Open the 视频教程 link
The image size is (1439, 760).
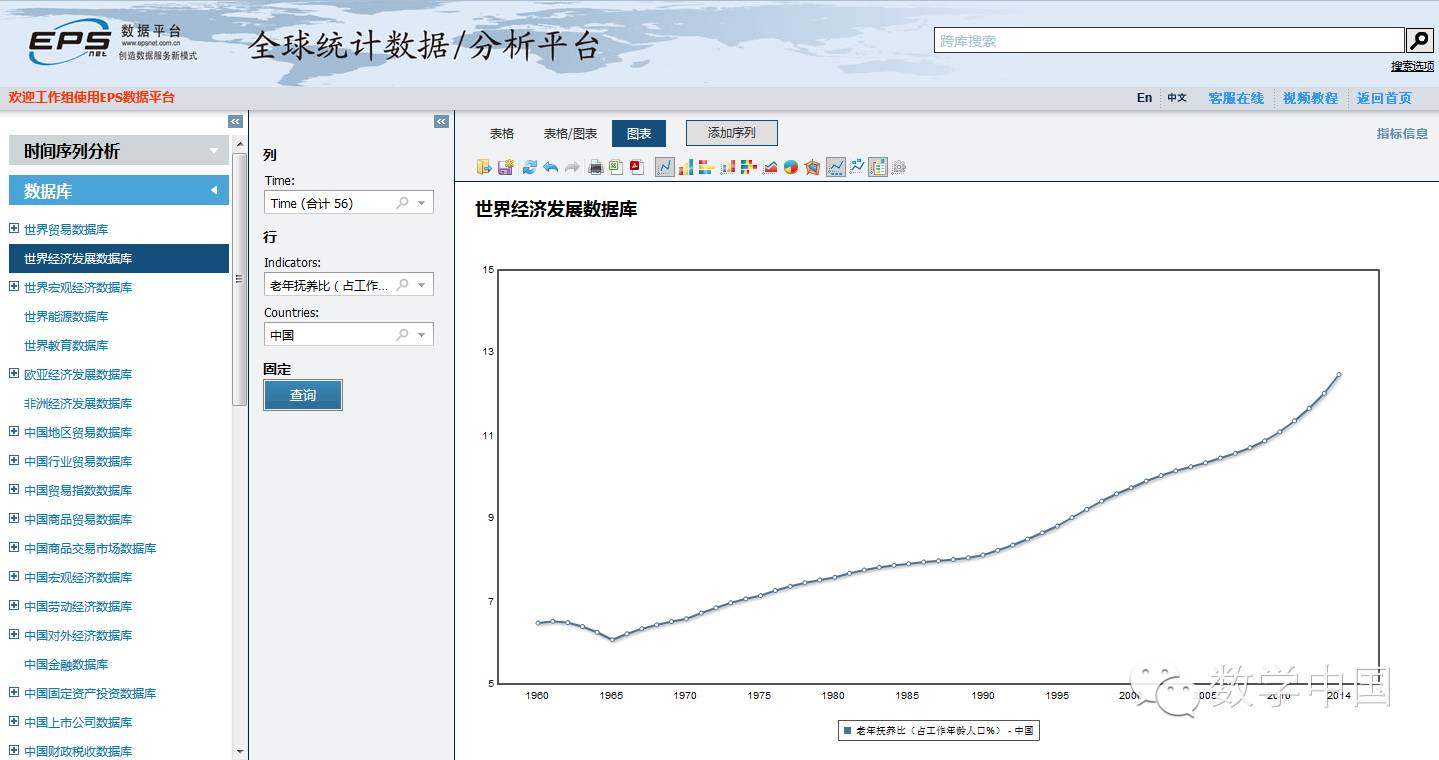(x=1310, y=98)
